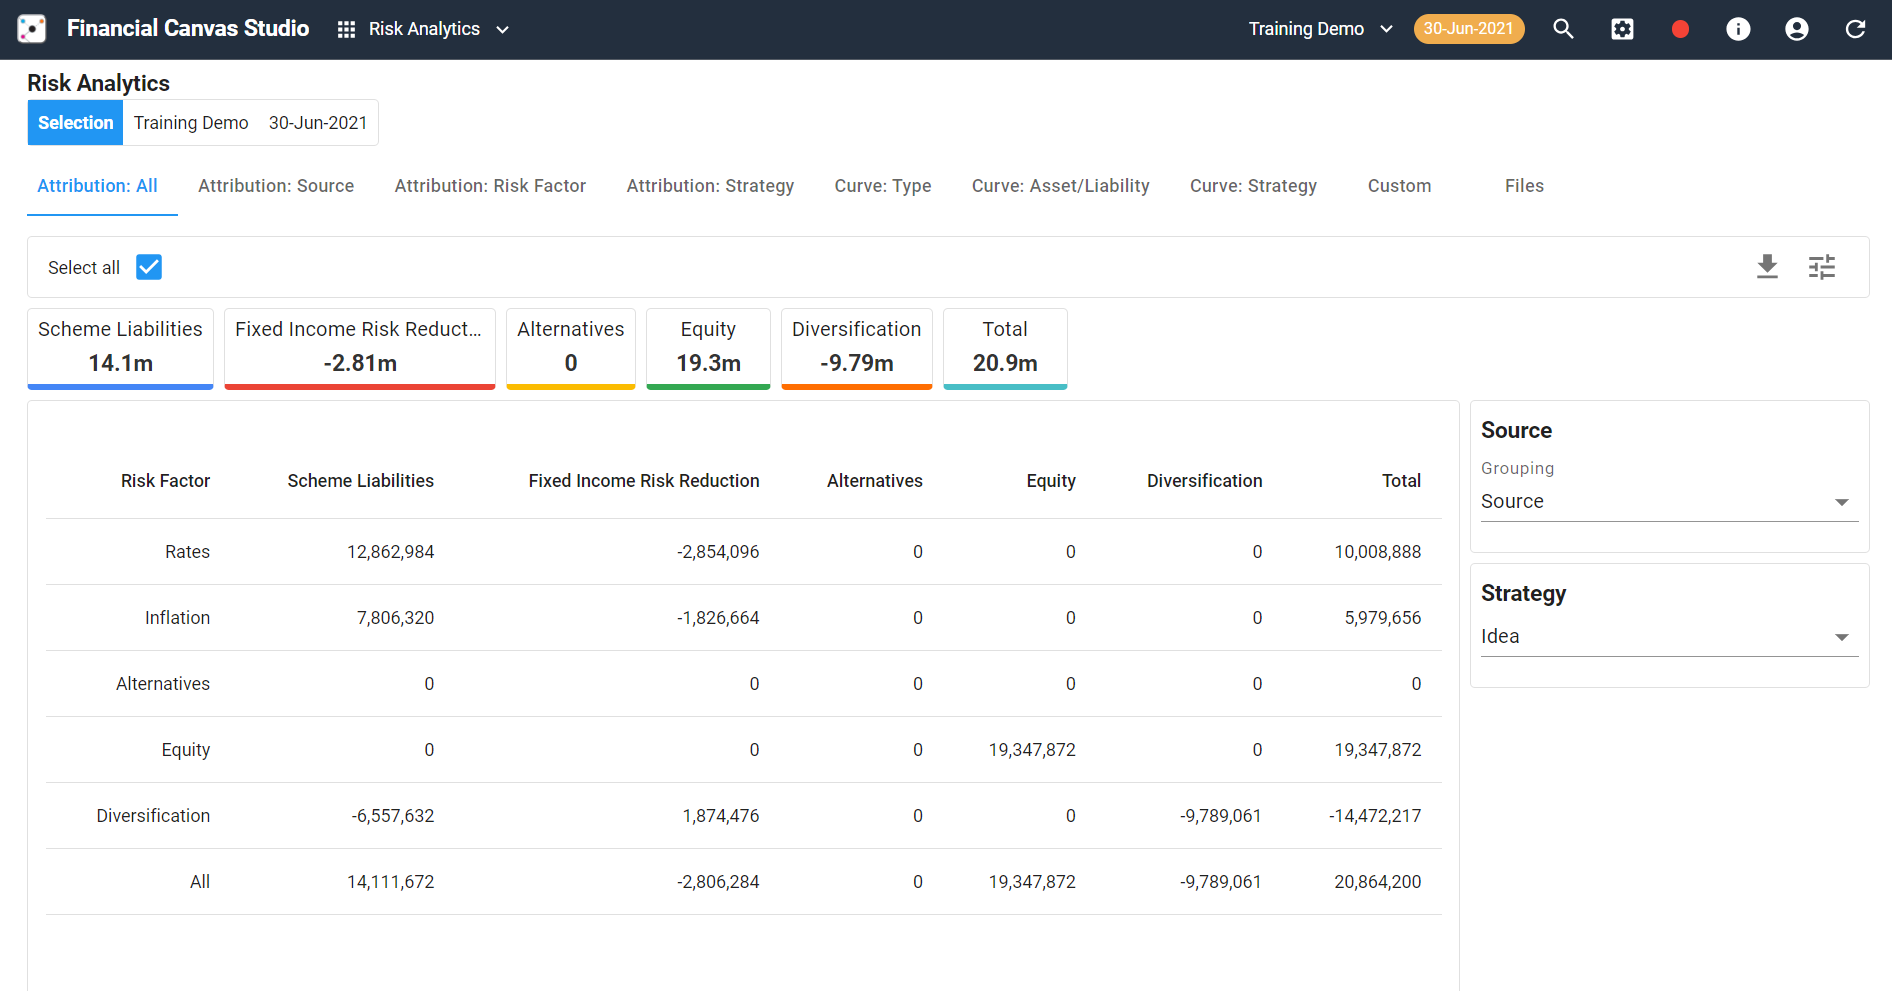Toggle the Select all checkbox
Screen dimensions: 1892x991
pyautogui.click(x=149, y=267)
